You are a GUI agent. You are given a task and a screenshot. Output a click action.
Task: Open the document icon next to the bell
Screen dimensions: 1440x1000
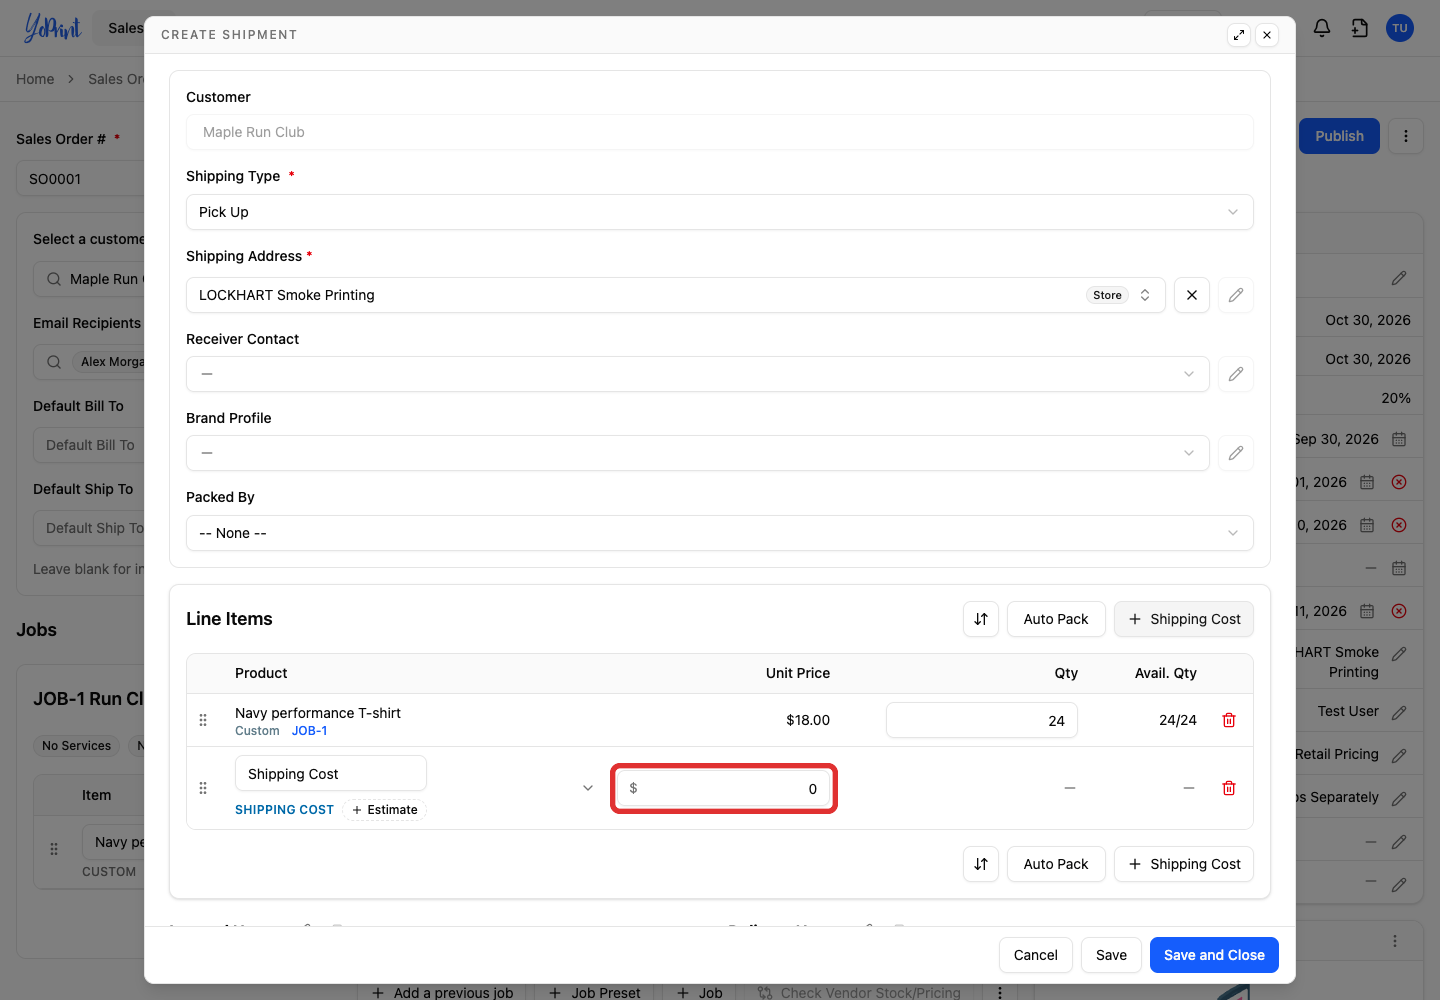[x=1360, y=28]
